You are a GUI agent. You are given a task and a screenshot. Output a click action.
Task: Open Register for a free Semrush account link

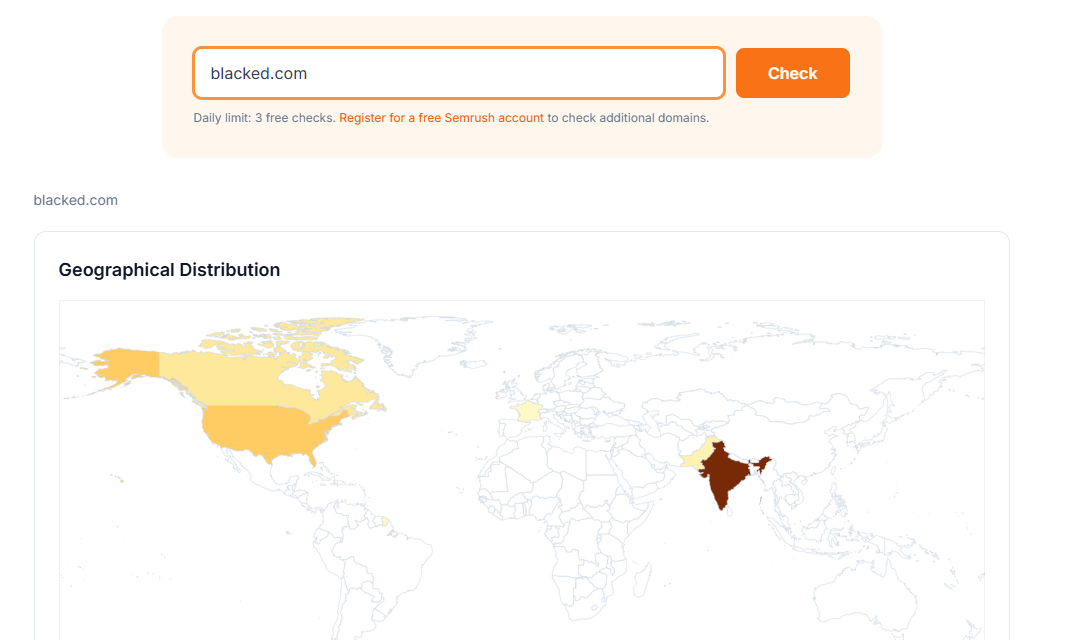pyautogui.click(x=441, y=118)
